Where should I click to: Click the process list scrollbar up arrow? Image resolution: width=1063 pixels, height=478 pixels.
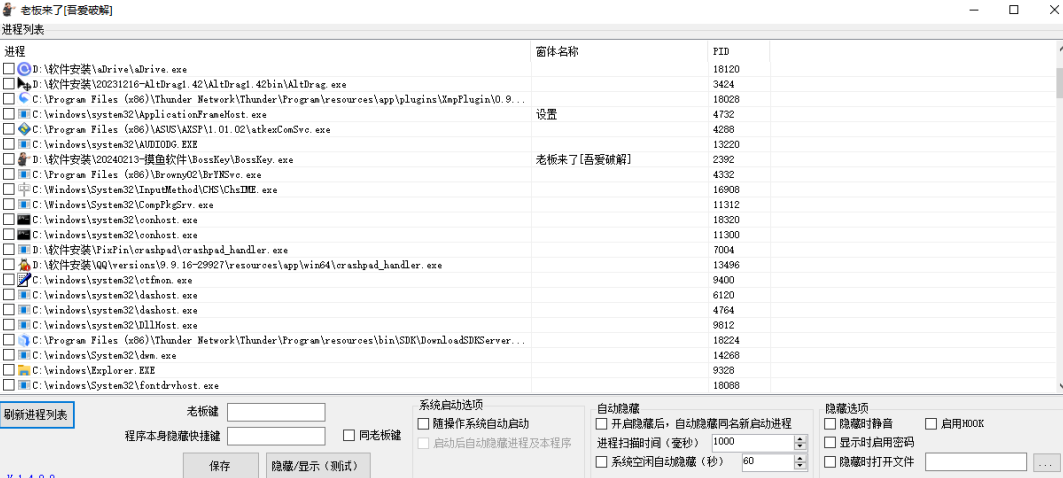click(x=1058, y=47)
